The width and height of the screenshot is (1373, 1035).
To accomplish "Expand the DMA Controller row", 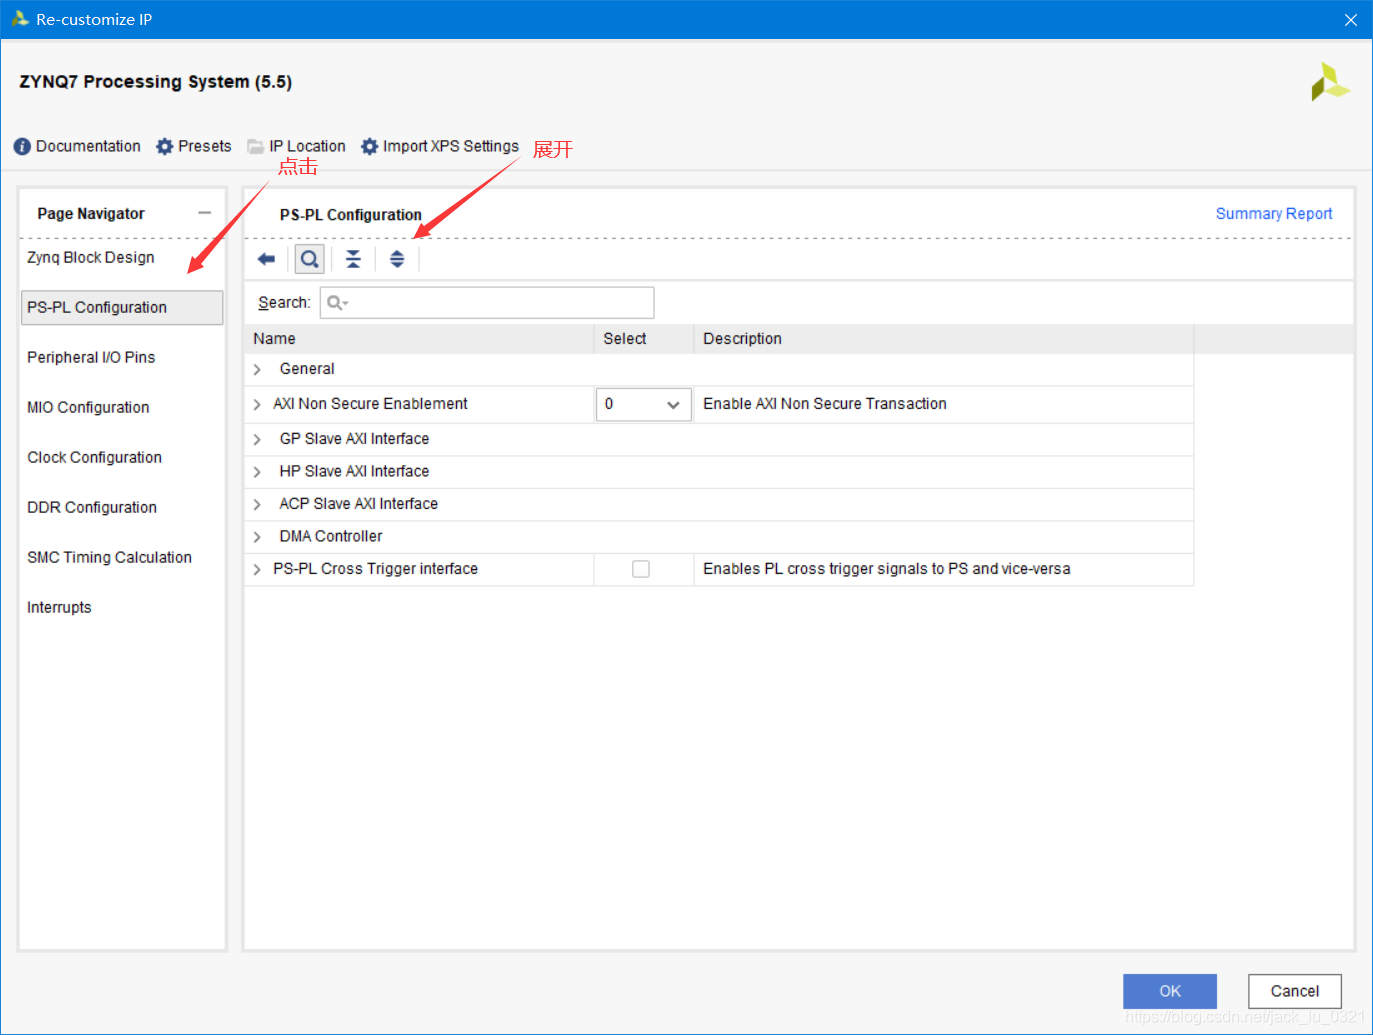I will coord(257,537).
